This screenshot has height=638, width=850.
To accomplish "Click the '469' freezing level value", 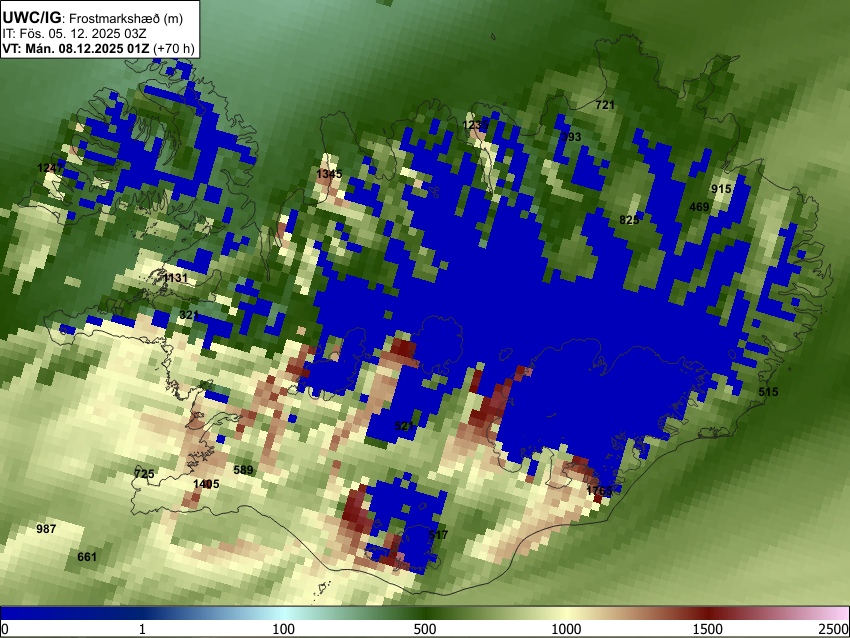I will coord(699,207).
